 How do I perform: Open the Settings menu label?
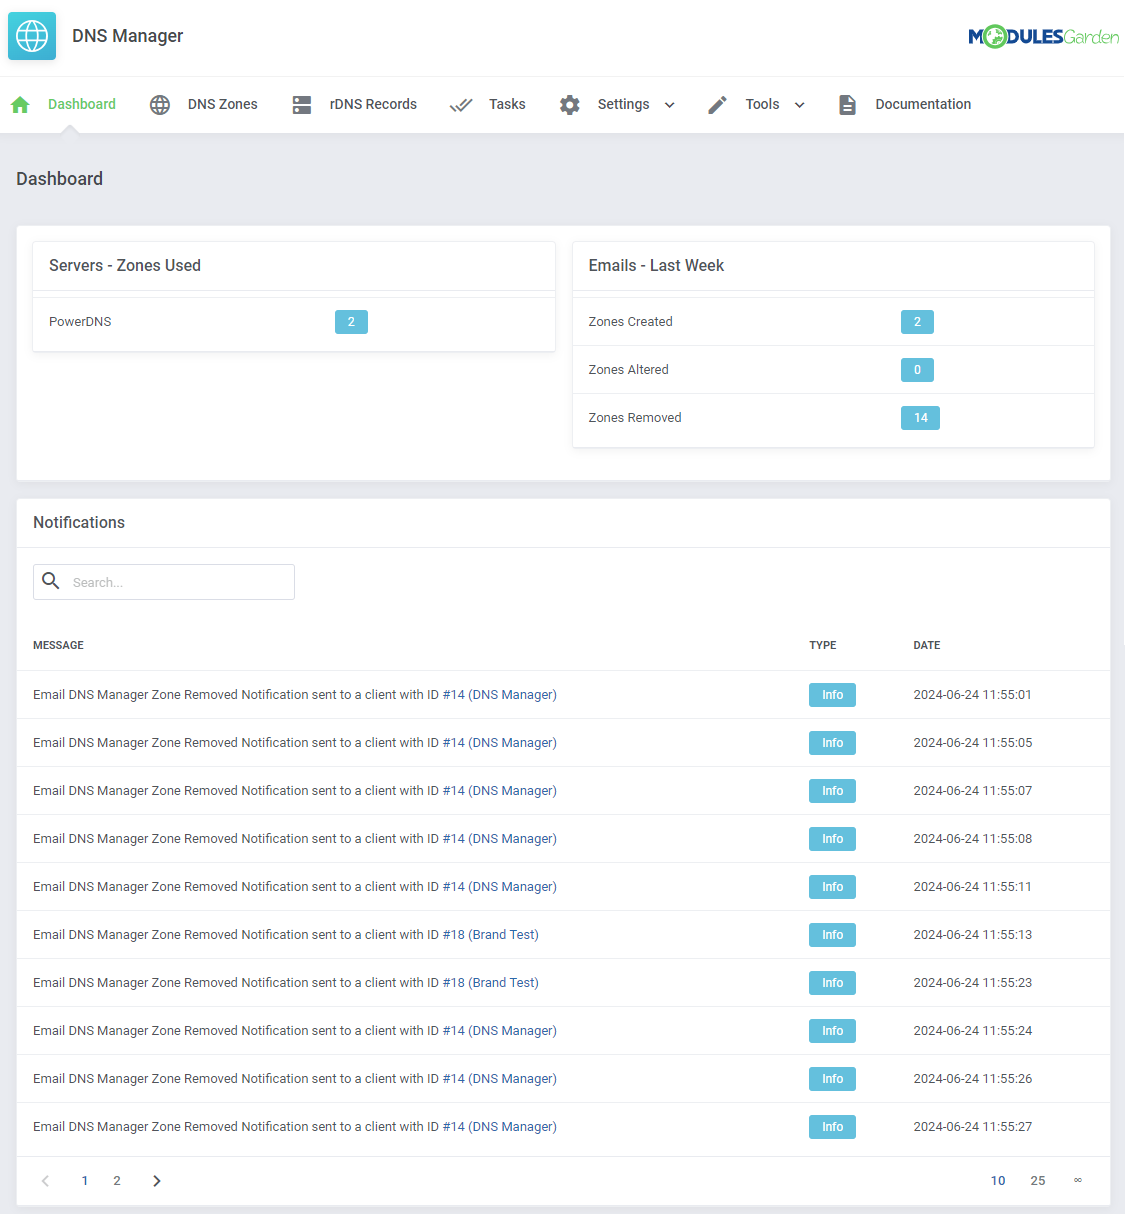[x=623, y=104]
